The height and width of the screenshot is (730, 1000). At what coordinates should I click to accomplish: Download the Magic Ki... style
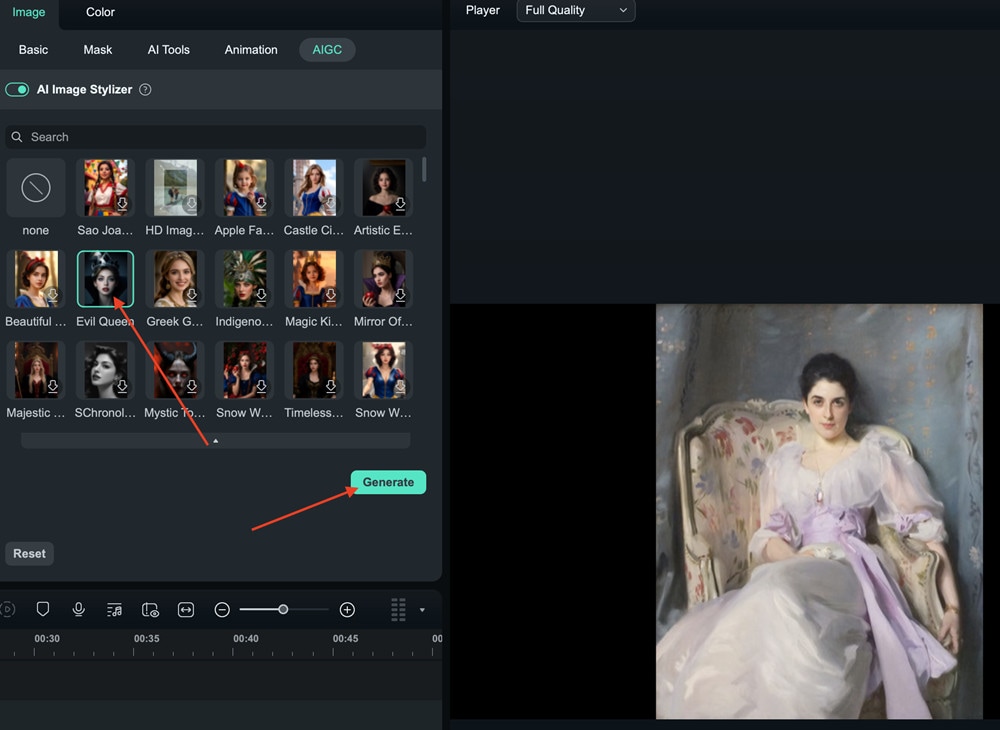(331, 295)
